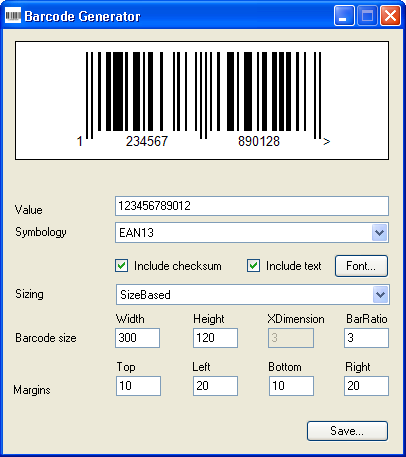The image size is (406, 457).
Task: Click the barcode app icon in title bar
Action: (13, 15)
